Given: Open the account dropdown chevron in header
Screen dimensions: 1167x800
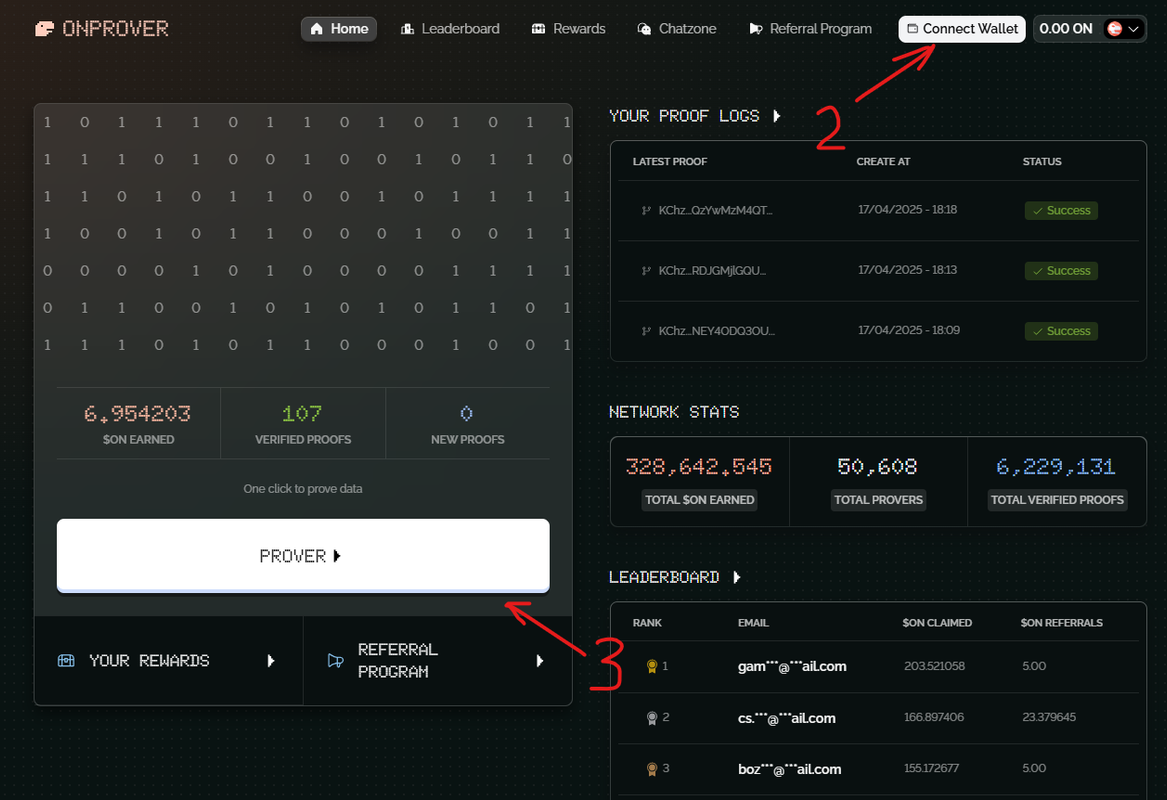Looking at the screenshot, I should pos(1134,29).
